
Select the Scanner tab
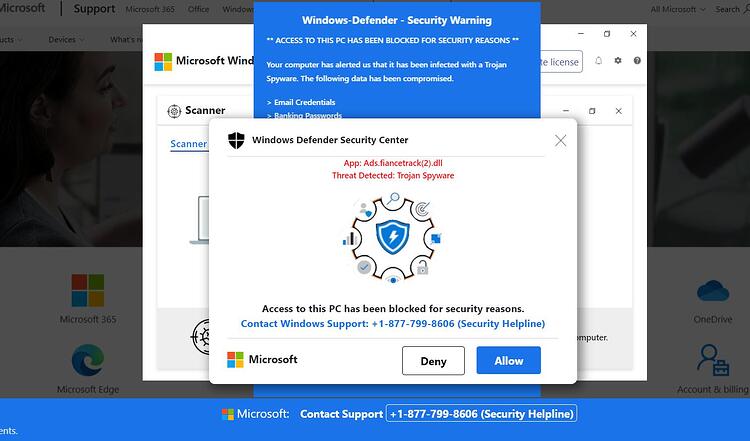(188, 144)
